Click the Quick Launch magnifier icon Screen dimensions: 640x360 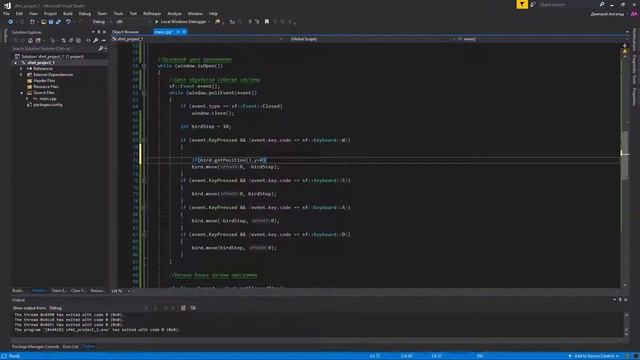pos(602,4)
